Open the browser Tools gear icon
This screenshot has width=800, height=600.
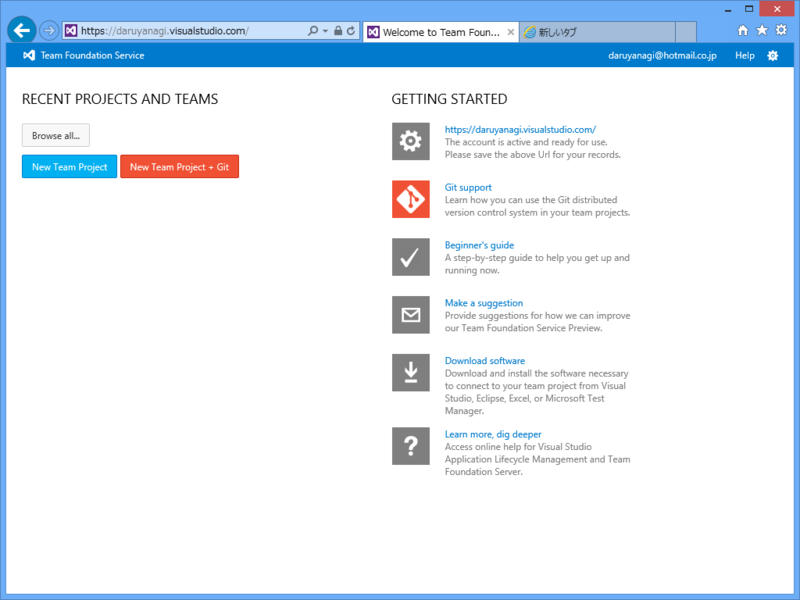[x=781, y=30]
